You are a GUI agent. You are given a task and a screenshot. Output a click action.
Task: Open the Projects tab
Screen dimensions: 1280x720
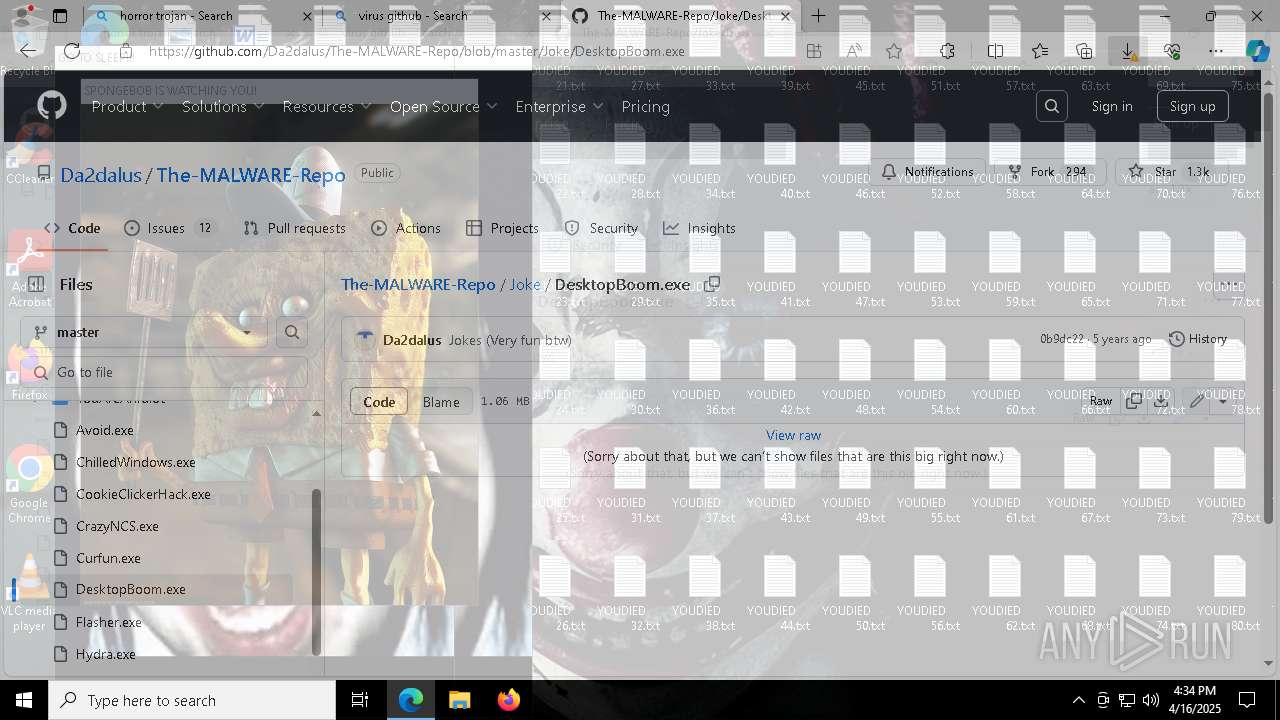(x=502, y=228)
